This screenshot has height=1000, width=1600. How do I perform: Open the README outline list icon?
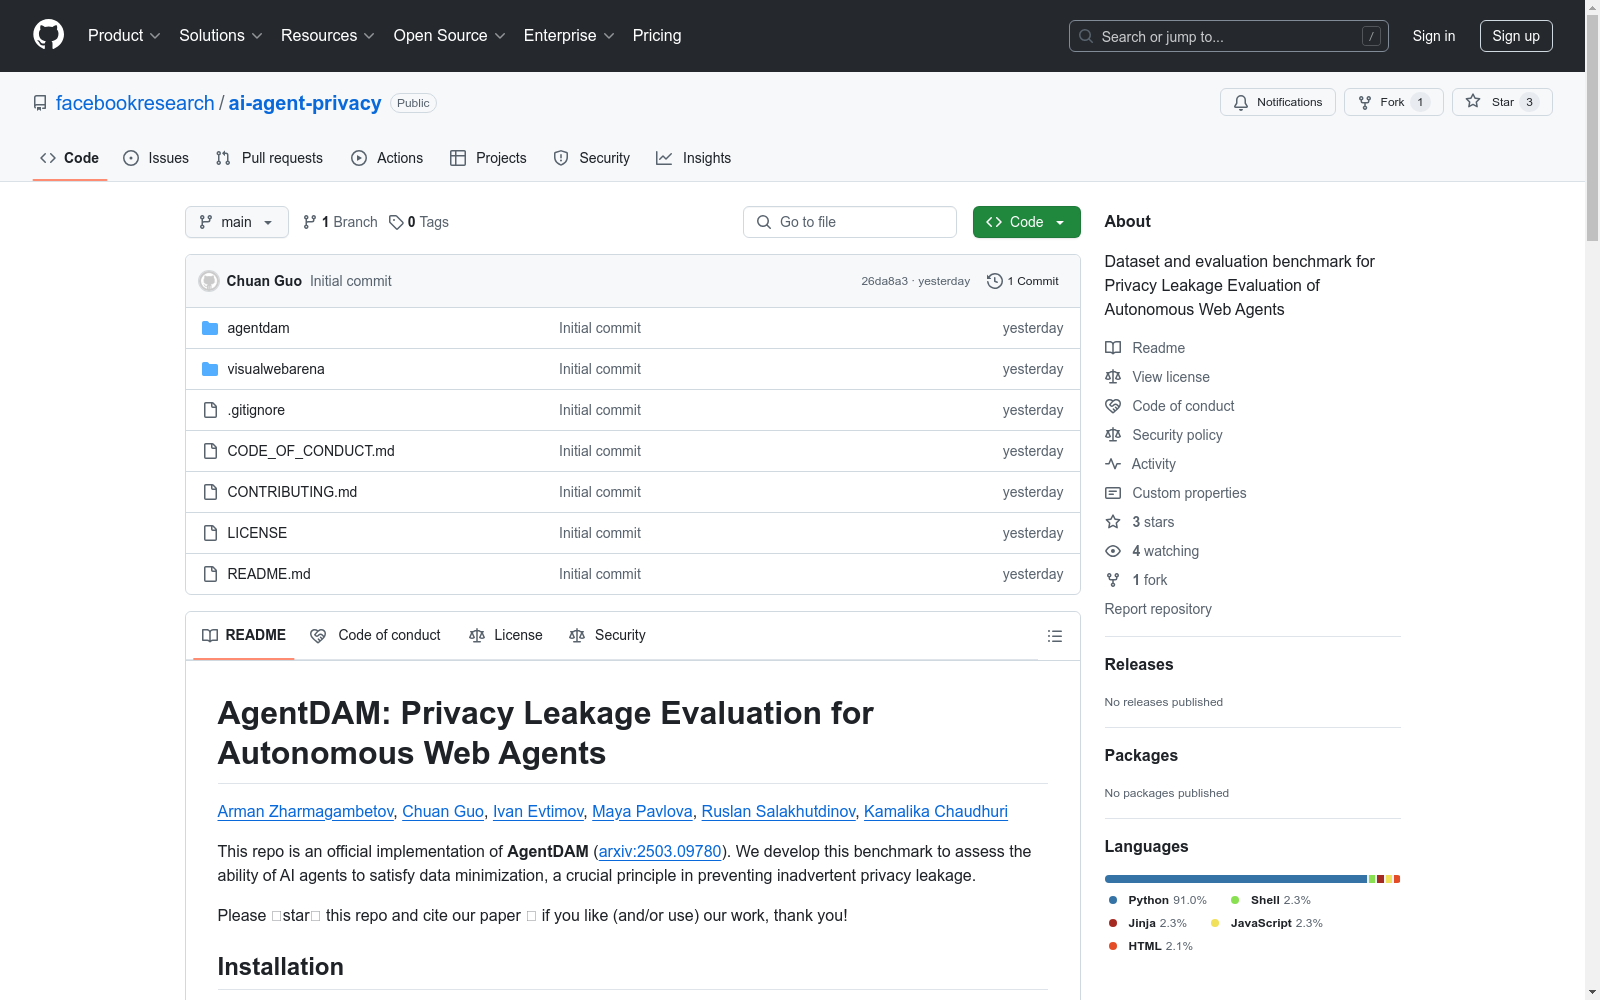(1054, 636)
